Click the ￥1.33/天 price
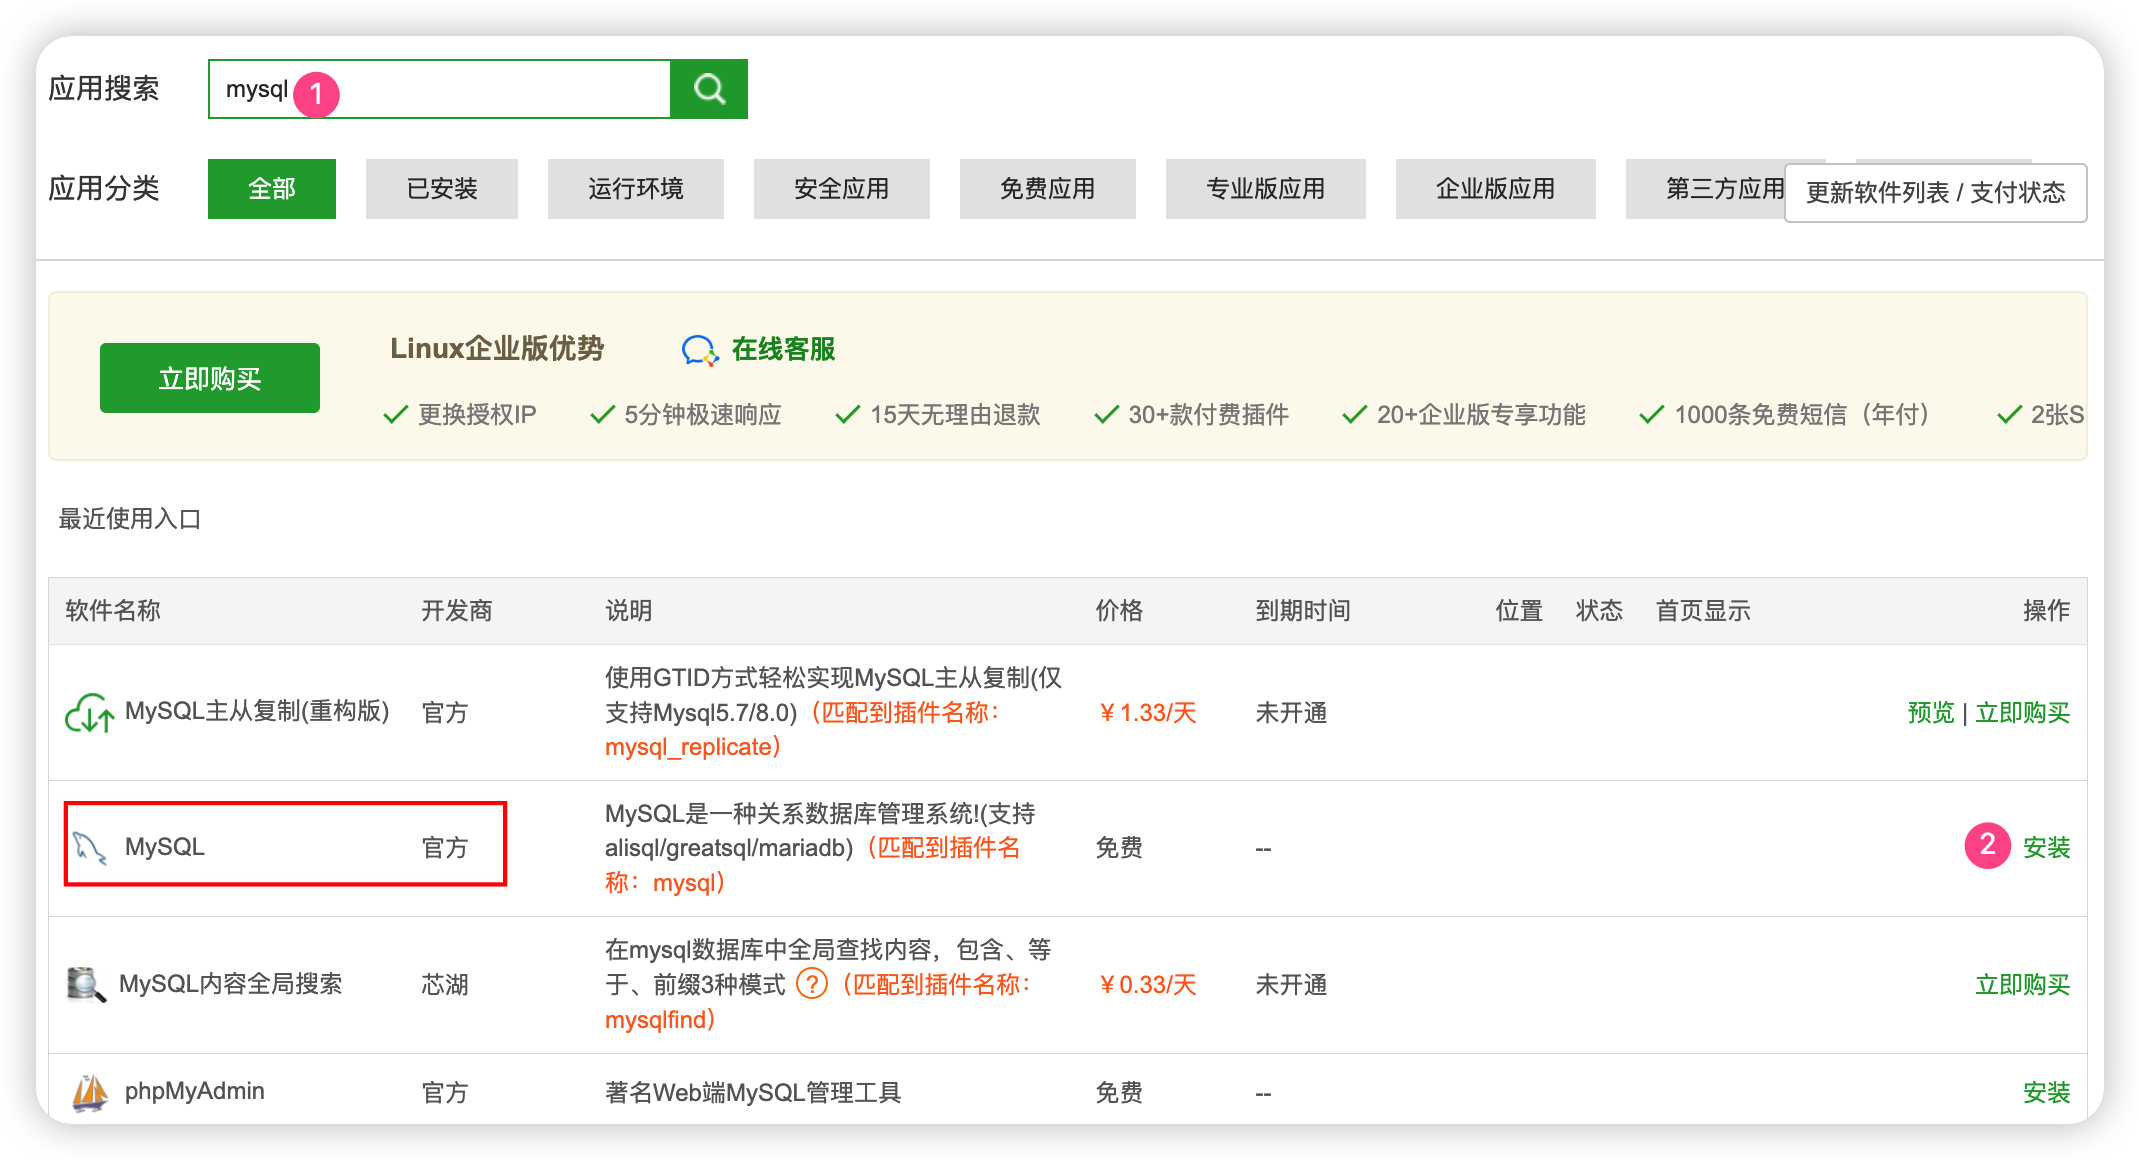The height and width of the screenshot is (1160, 2140). [x=1146, y=713]
